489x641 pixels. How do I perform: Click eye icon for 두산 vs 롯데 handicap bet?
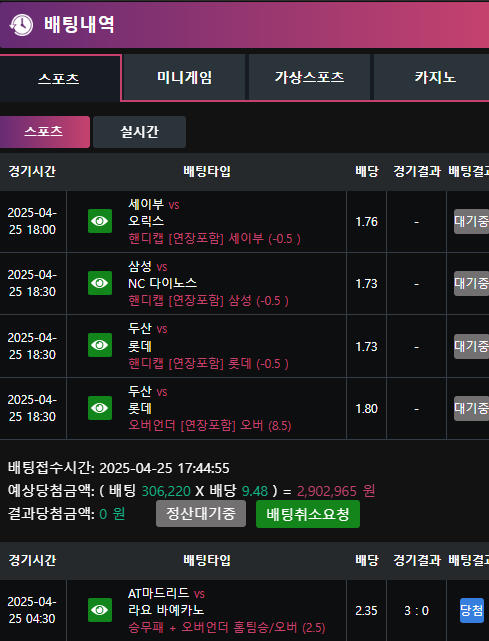point(100,345)
